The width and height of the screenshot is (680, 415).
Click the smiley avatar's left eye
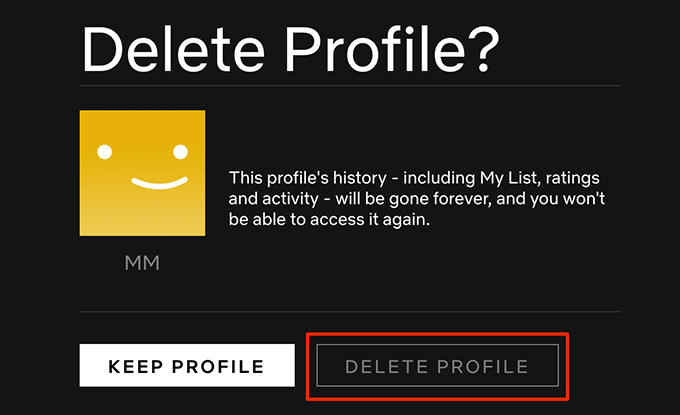[x=105, y=152]
